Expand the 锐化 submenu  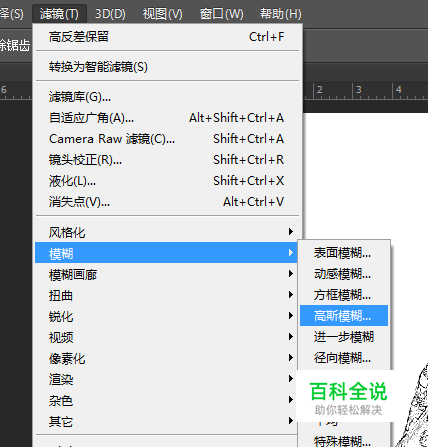[166, 316]
